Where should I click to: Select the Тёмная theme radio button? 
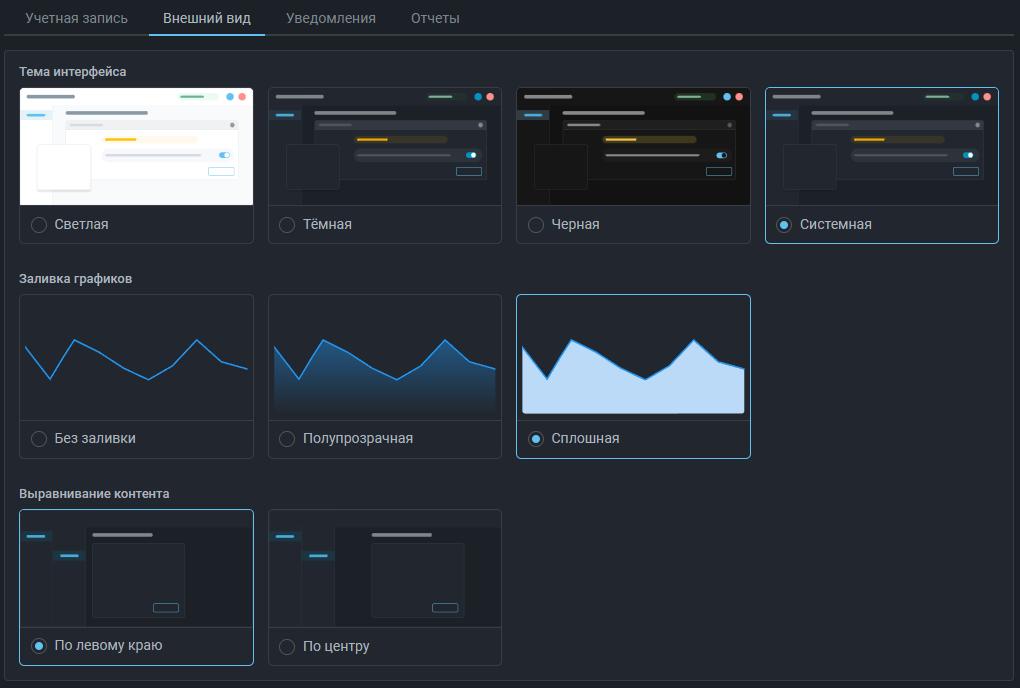click(287, 225)
